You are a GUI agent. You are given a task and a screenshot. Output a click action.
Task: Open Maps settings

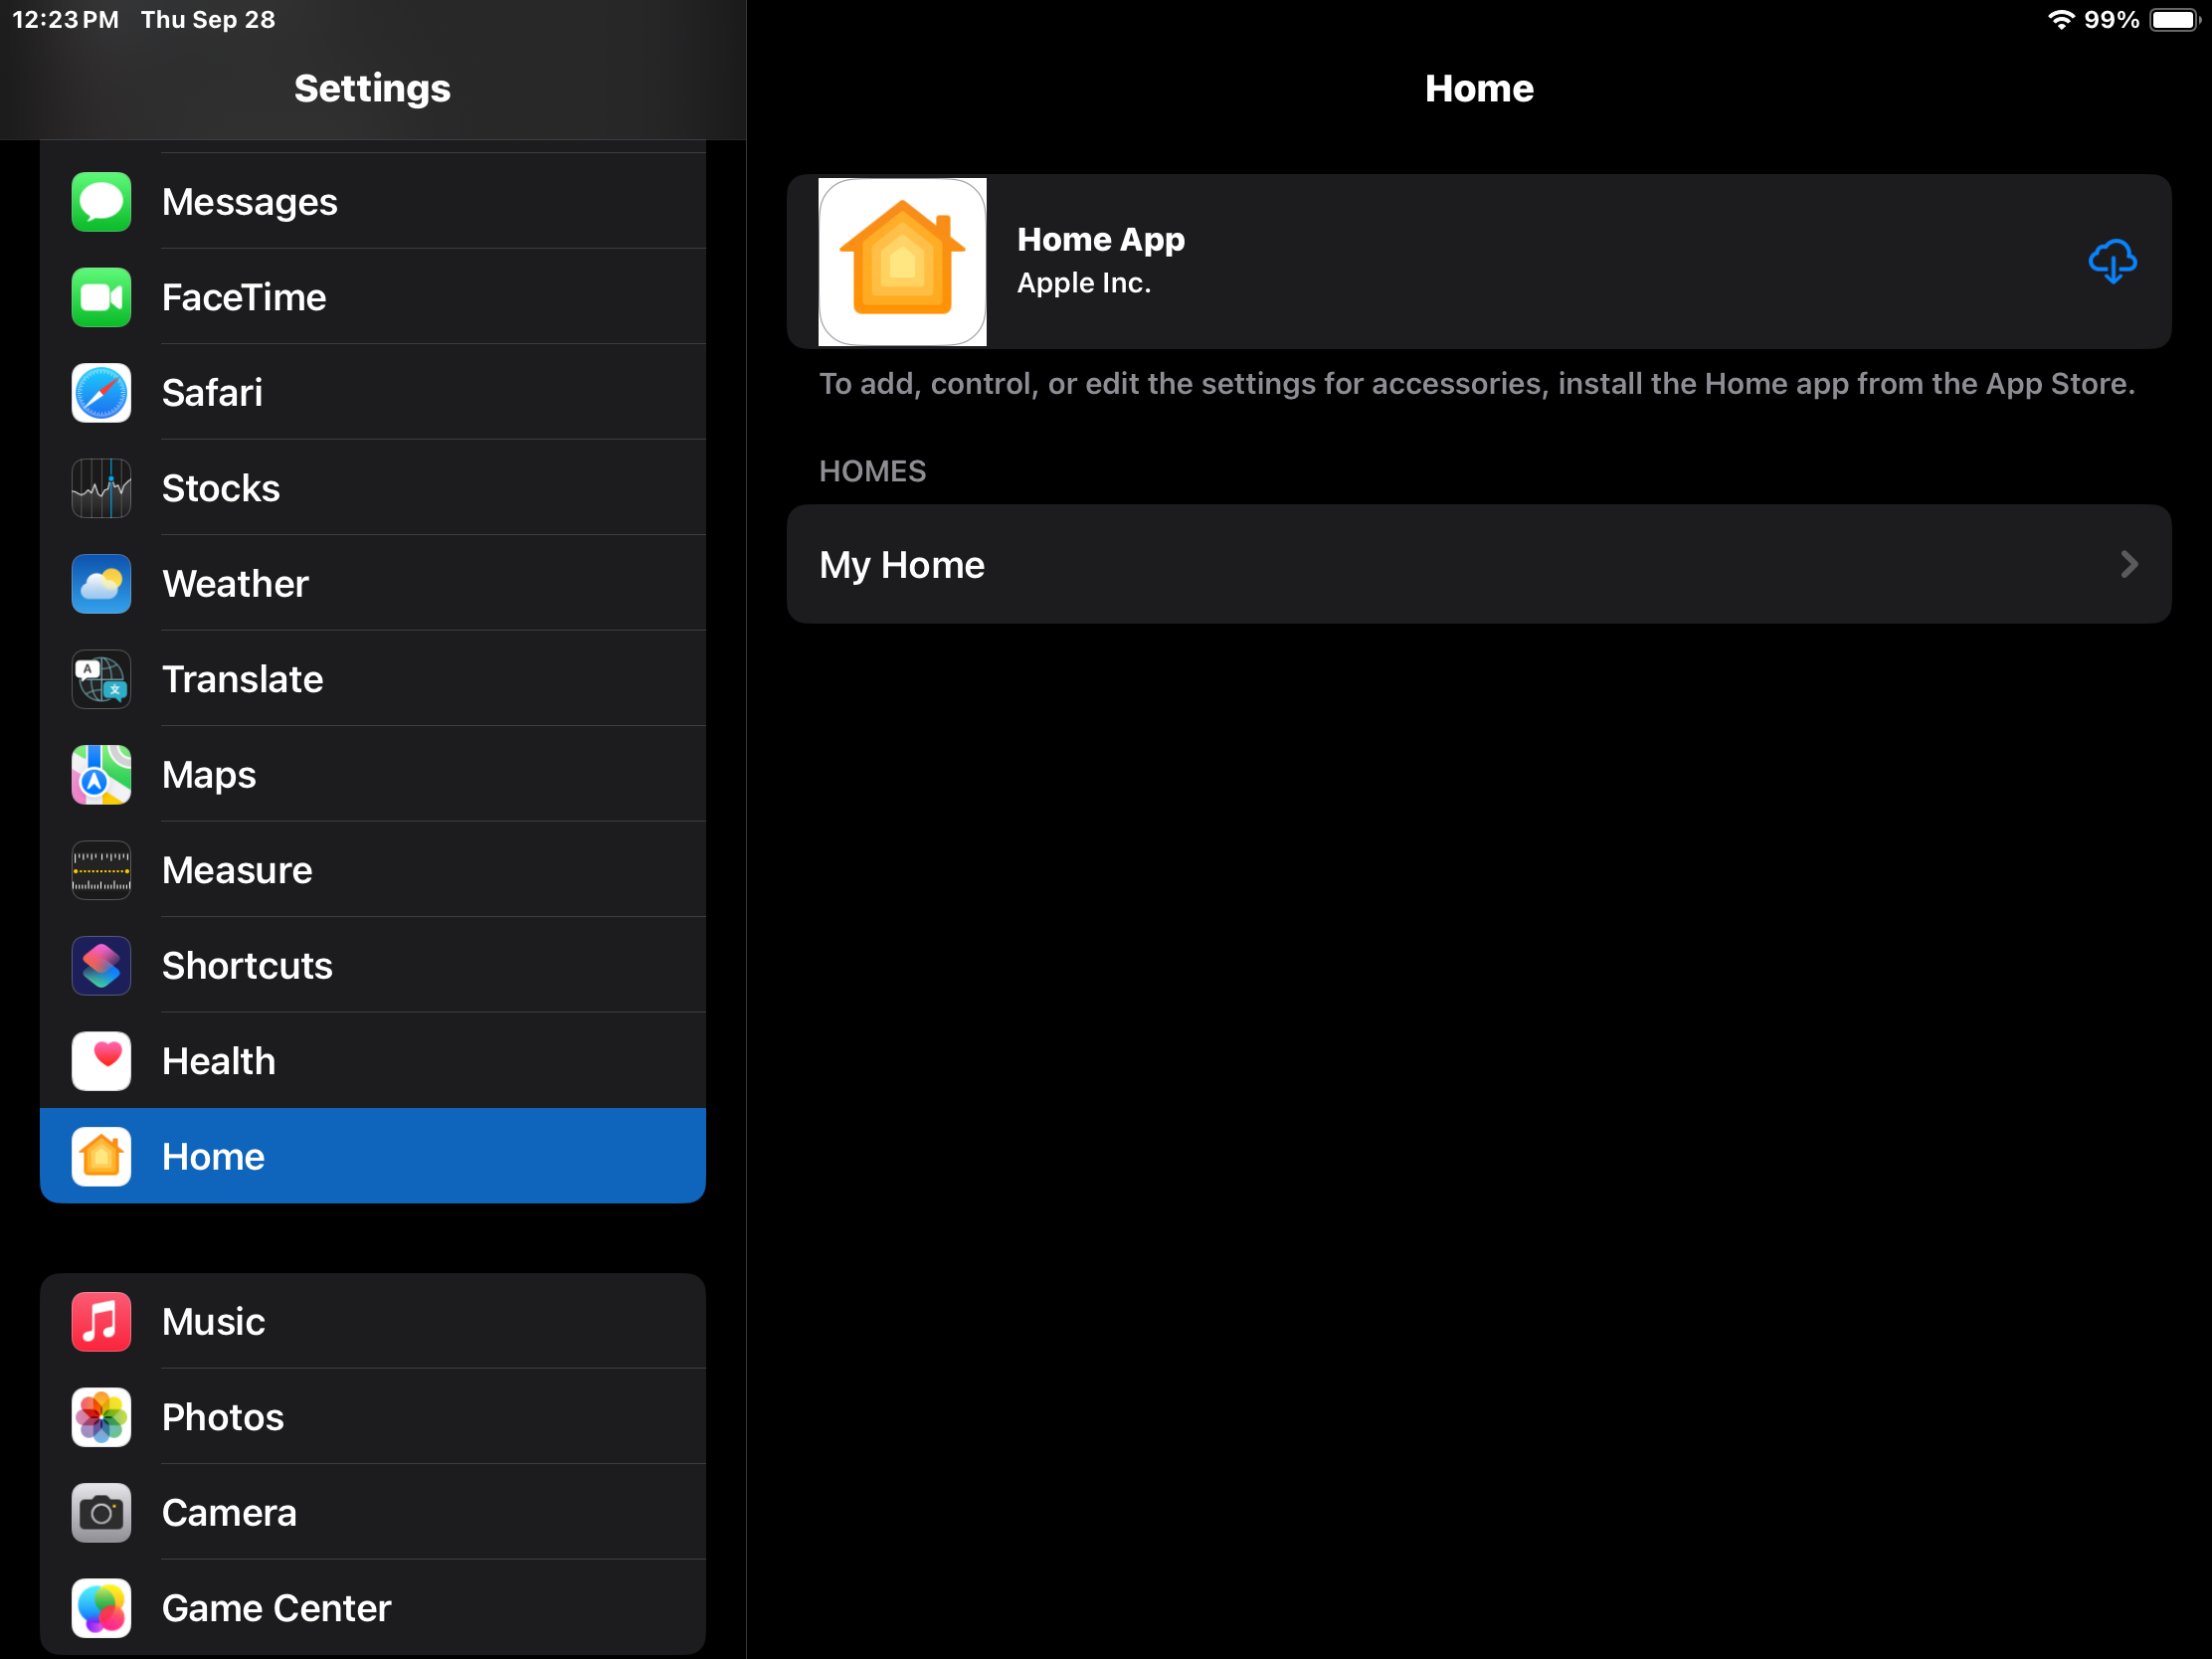click(208, 774)
